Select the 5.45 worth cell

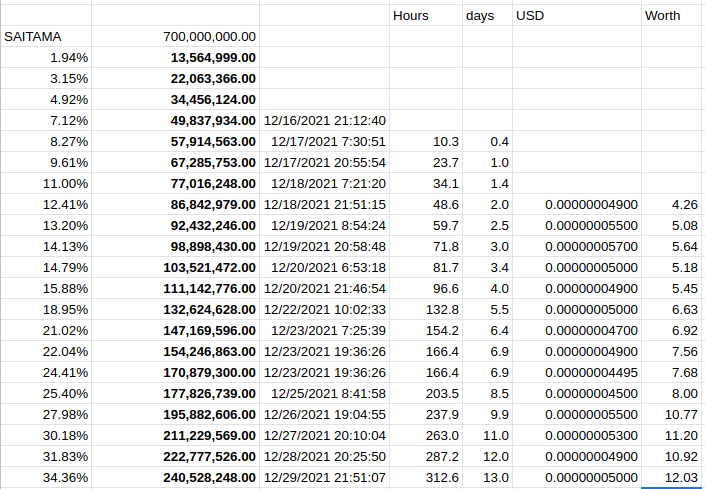click(x=673, y=288)
